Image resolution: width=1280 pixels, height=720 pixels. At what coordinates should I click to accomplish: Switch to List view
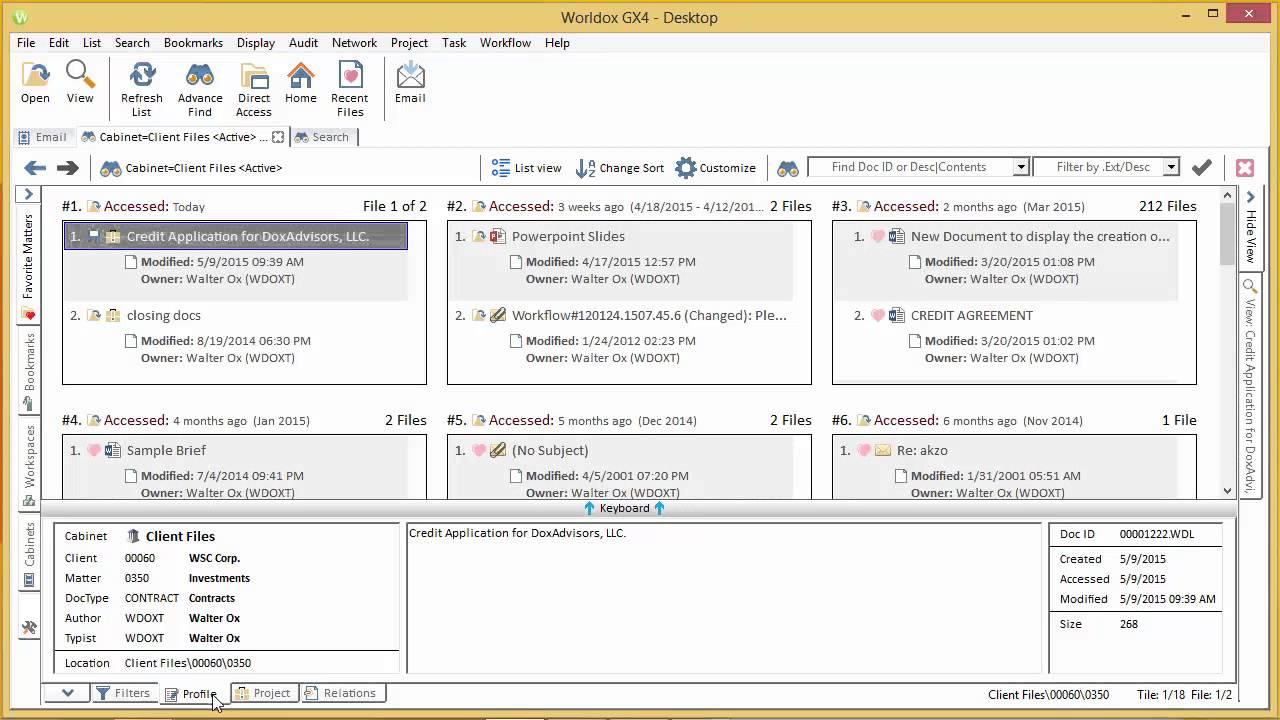pos(526,168)
